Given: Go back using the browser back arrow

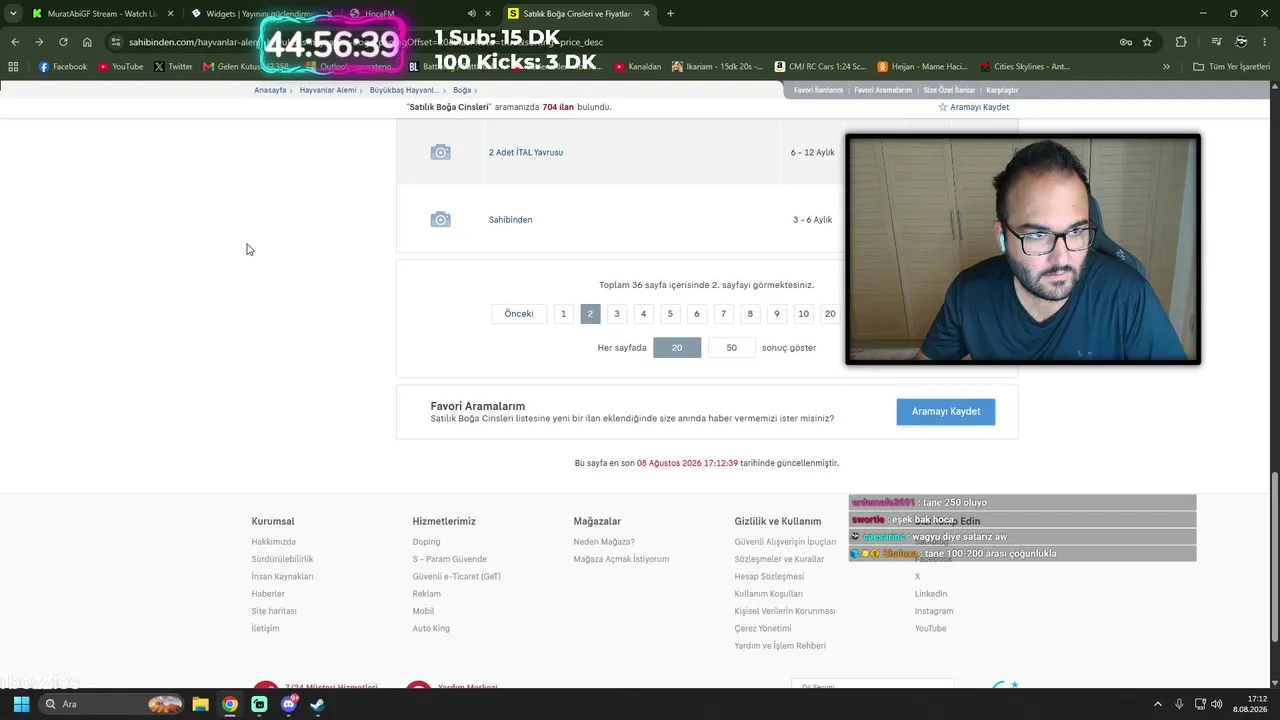Looking at the screenshot, I should (15, 42).
